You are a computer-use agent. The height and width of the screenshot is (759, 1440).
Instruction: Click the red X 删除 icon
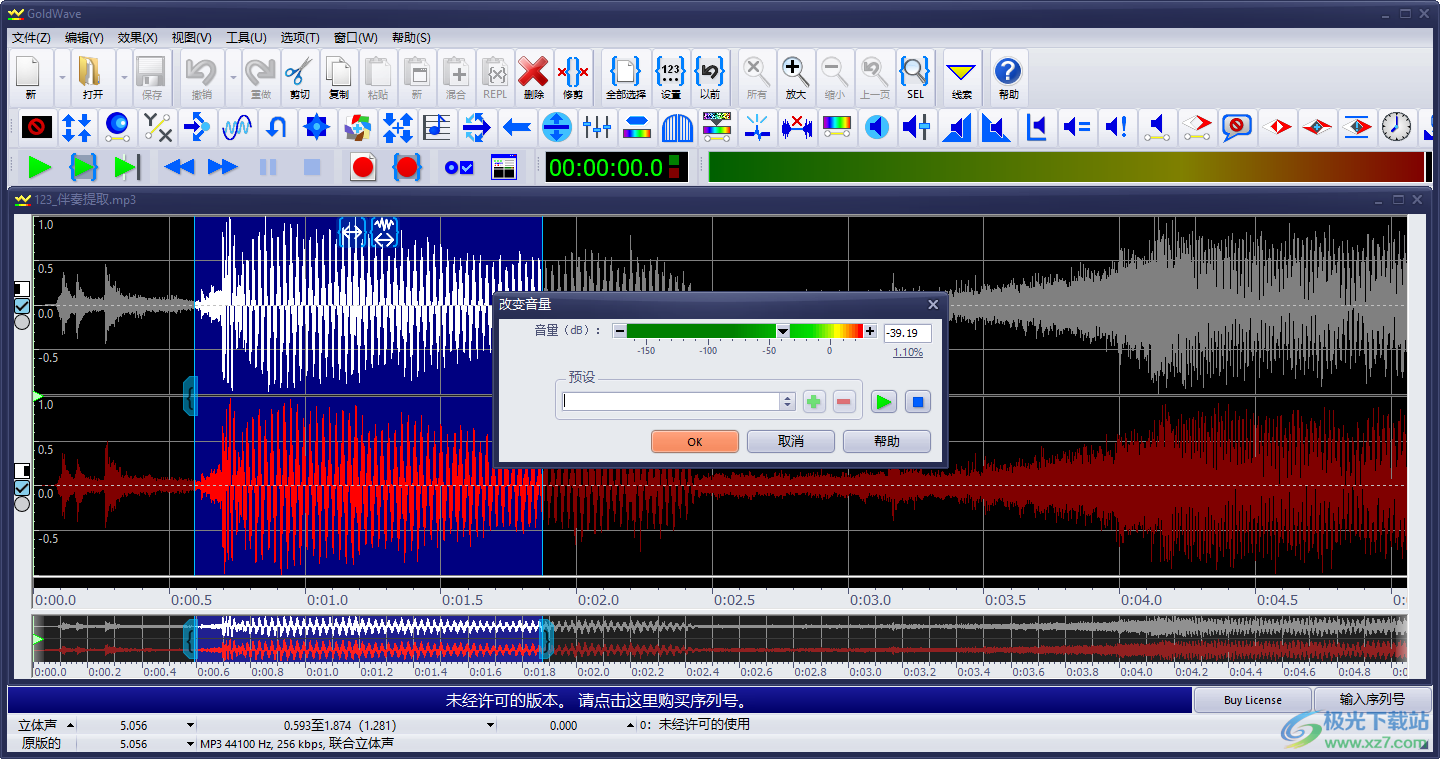pos(533,77)
